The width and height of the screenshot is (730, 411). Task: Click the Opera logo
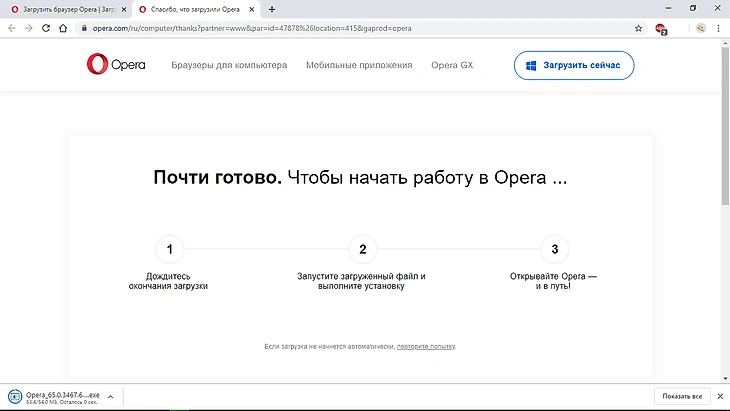coord(116,64)
